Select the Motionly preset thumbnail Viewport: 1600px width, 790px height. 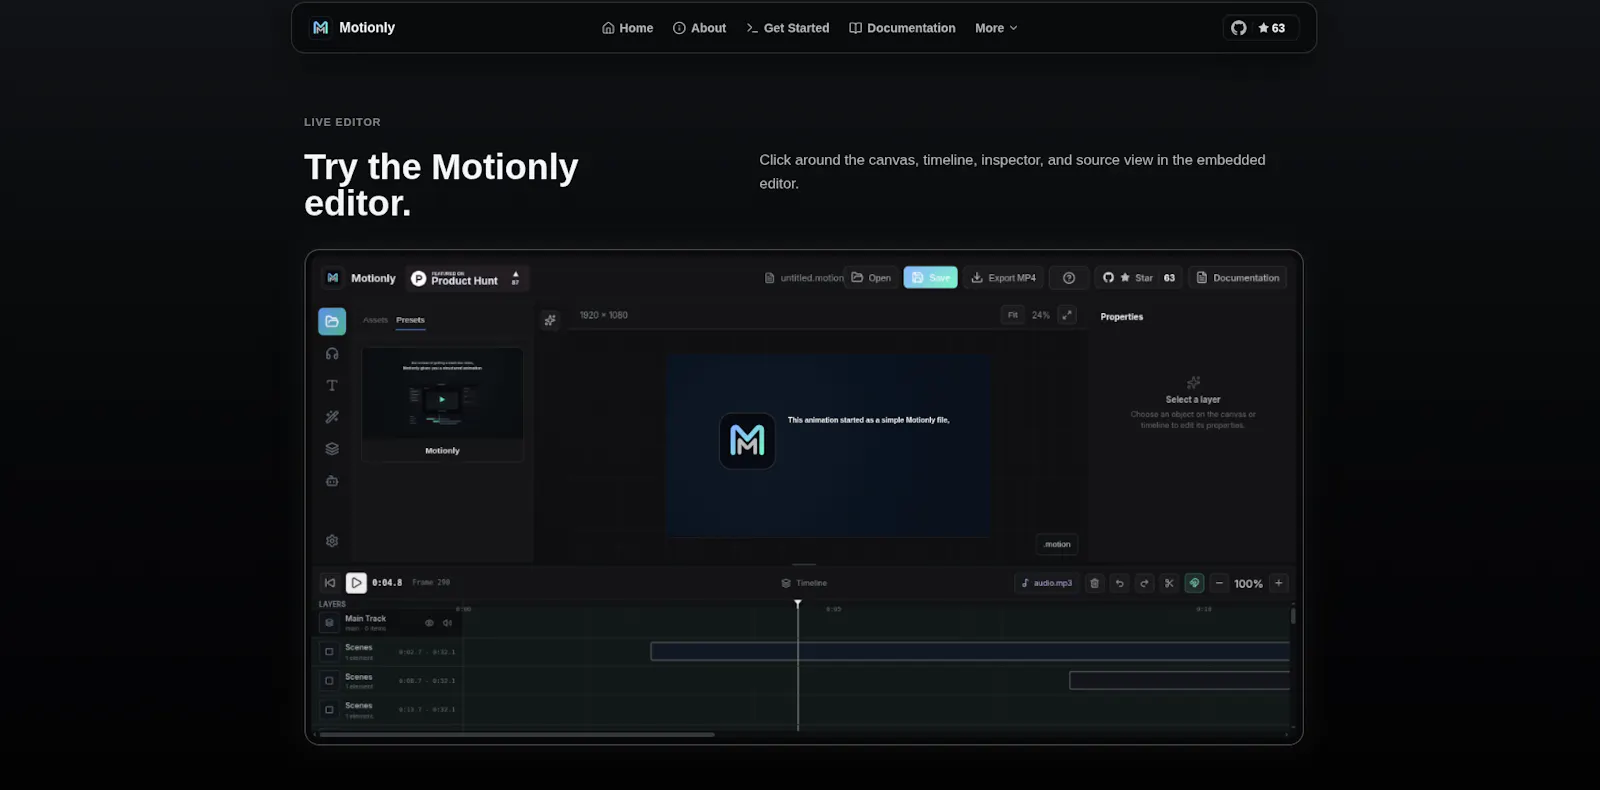point(442,404)
